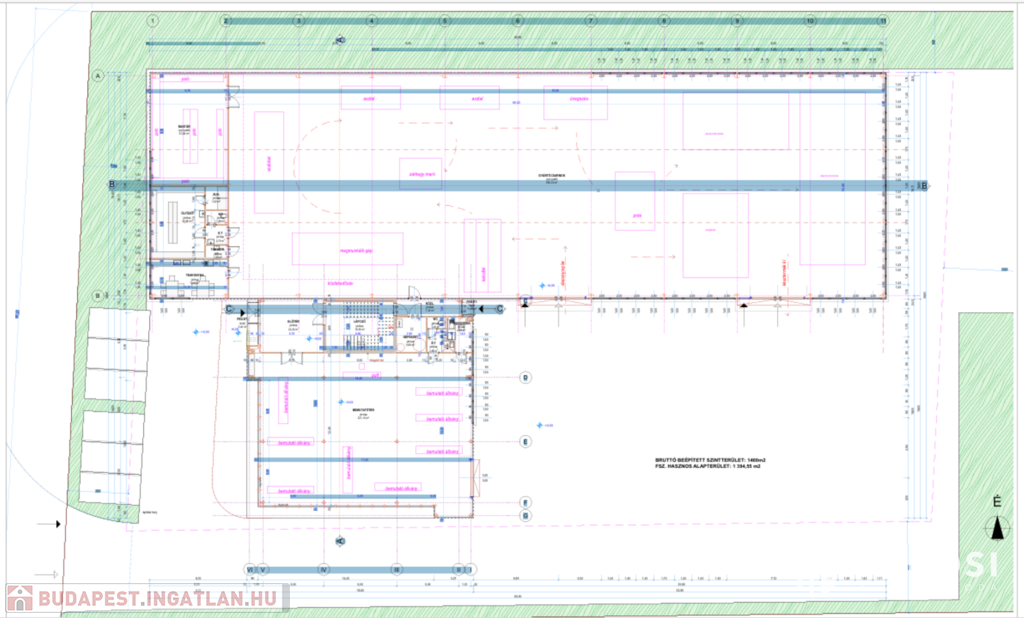Select grid axis marker 11 at top

pyautogui.click(x=883, y=20)
